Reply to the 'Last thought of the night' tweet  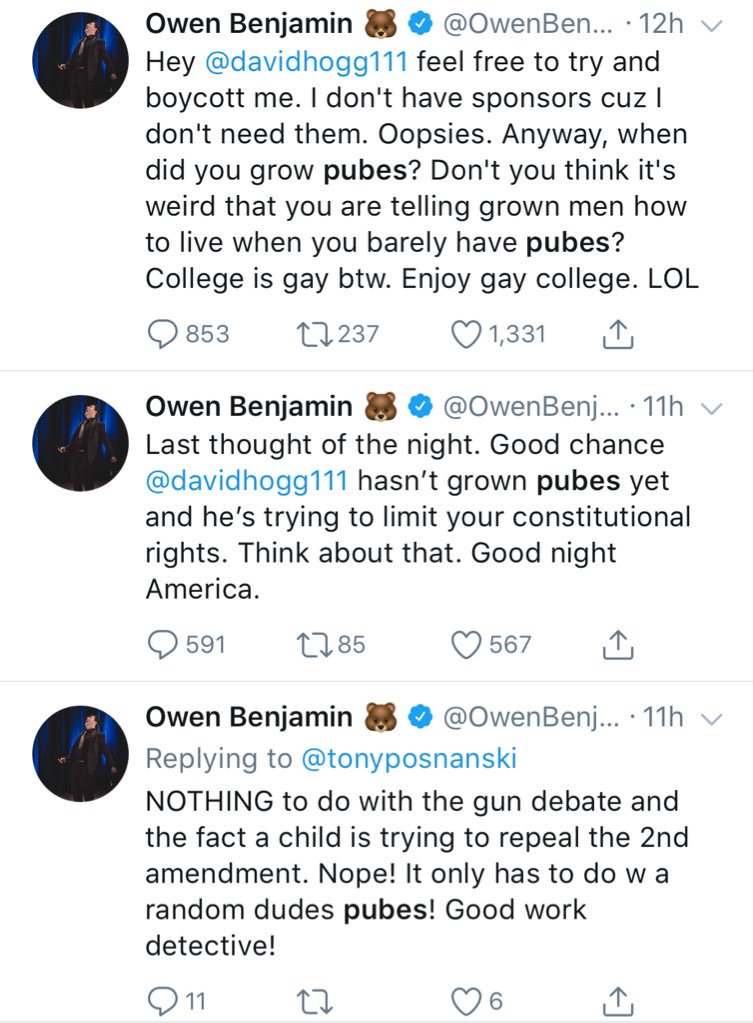(161, 646)
